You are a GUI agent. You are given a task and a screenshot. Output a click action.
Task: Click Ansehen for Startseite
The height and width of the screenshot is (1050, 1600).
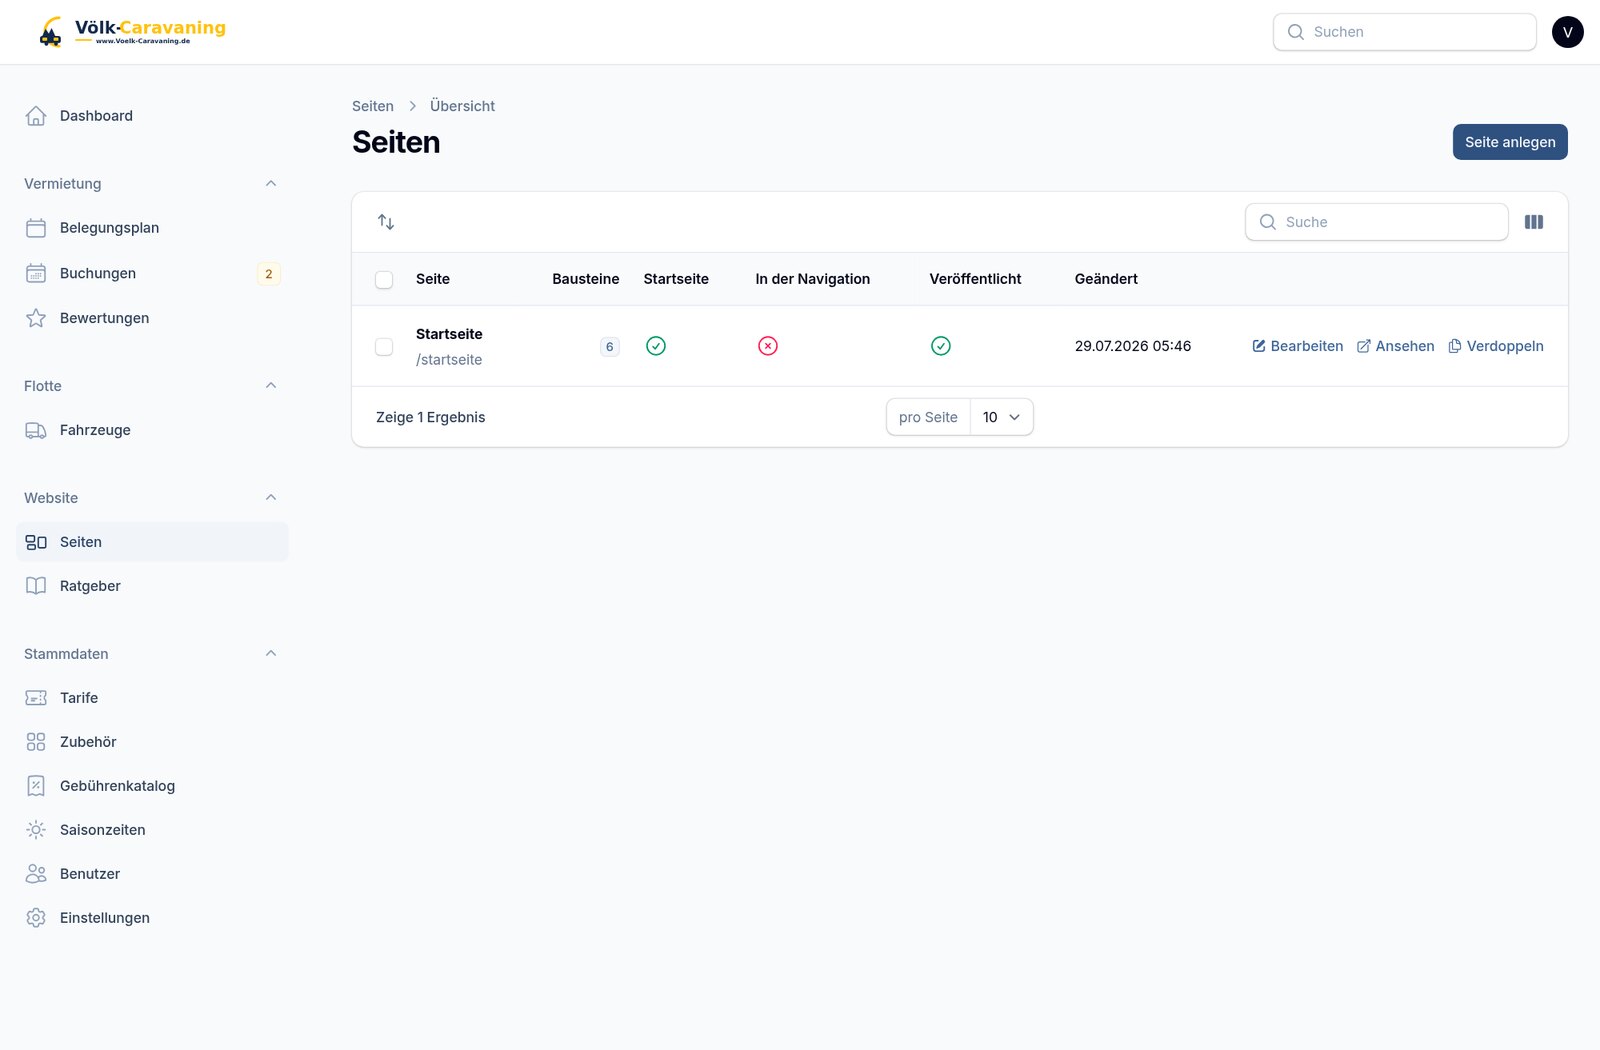[x=1395, y=346]
